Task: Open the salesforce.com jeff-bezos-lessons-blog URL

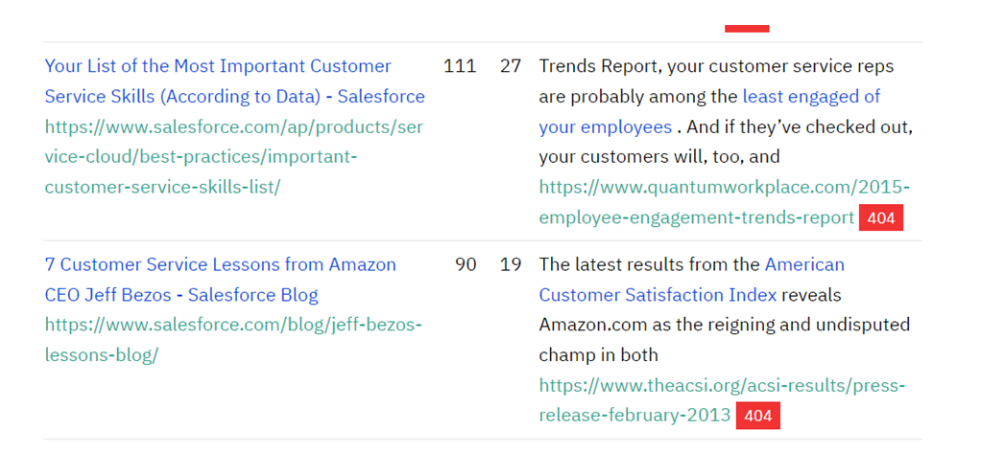Action: point(234,340)
